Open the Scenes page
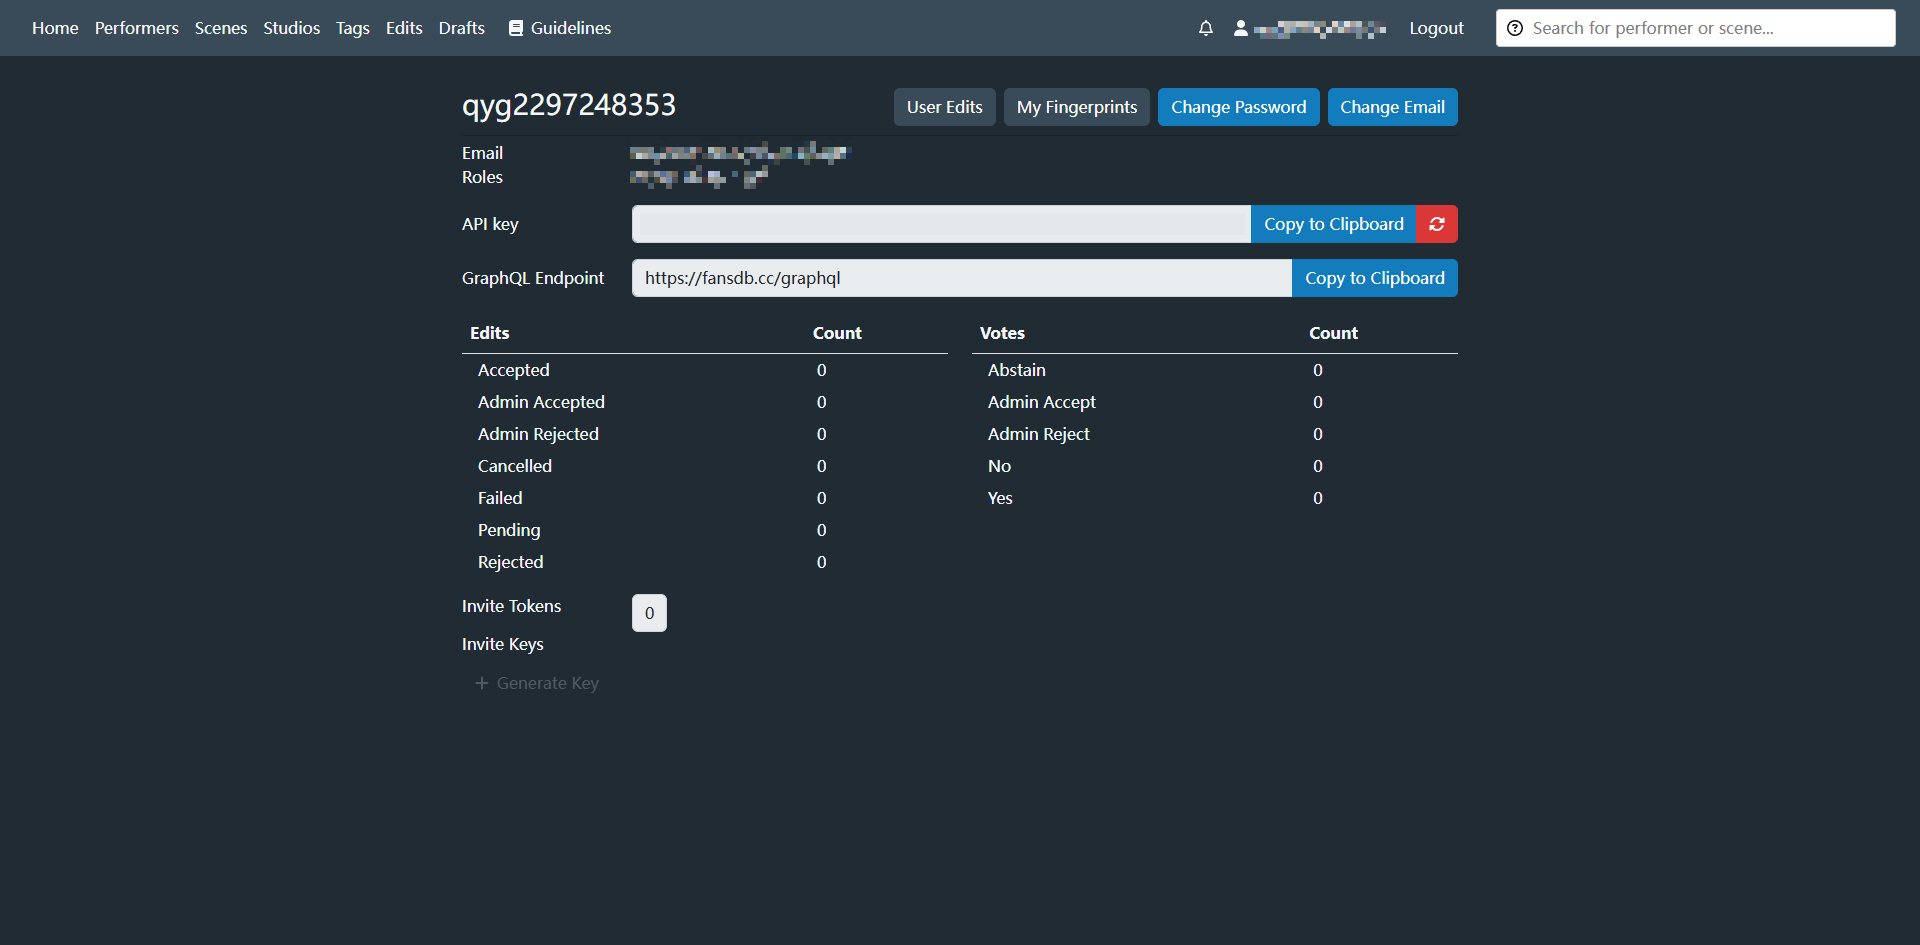This screenshot has width=1920, height=945. pos(221,28)
